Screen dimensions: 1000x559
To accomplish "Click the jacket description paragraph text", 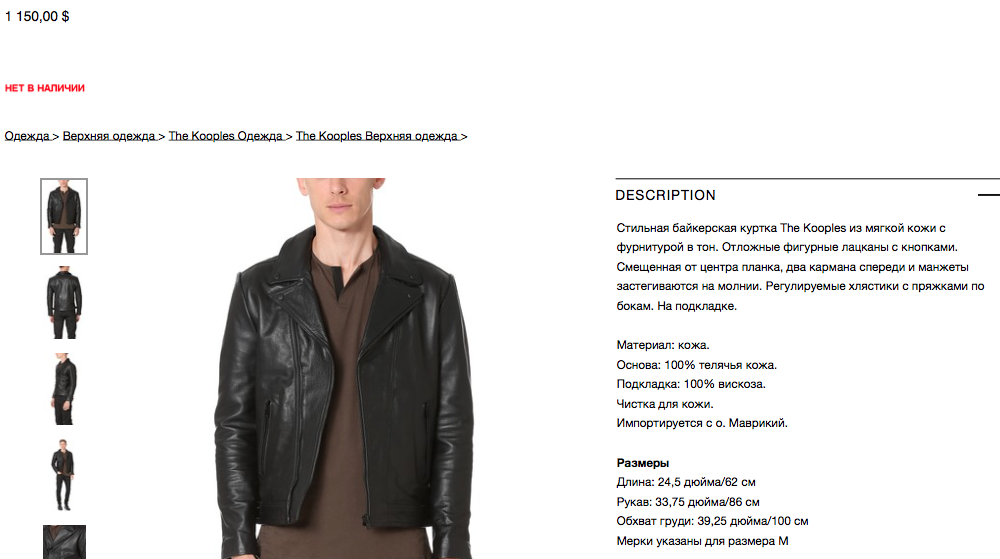I will pos(800,267).
